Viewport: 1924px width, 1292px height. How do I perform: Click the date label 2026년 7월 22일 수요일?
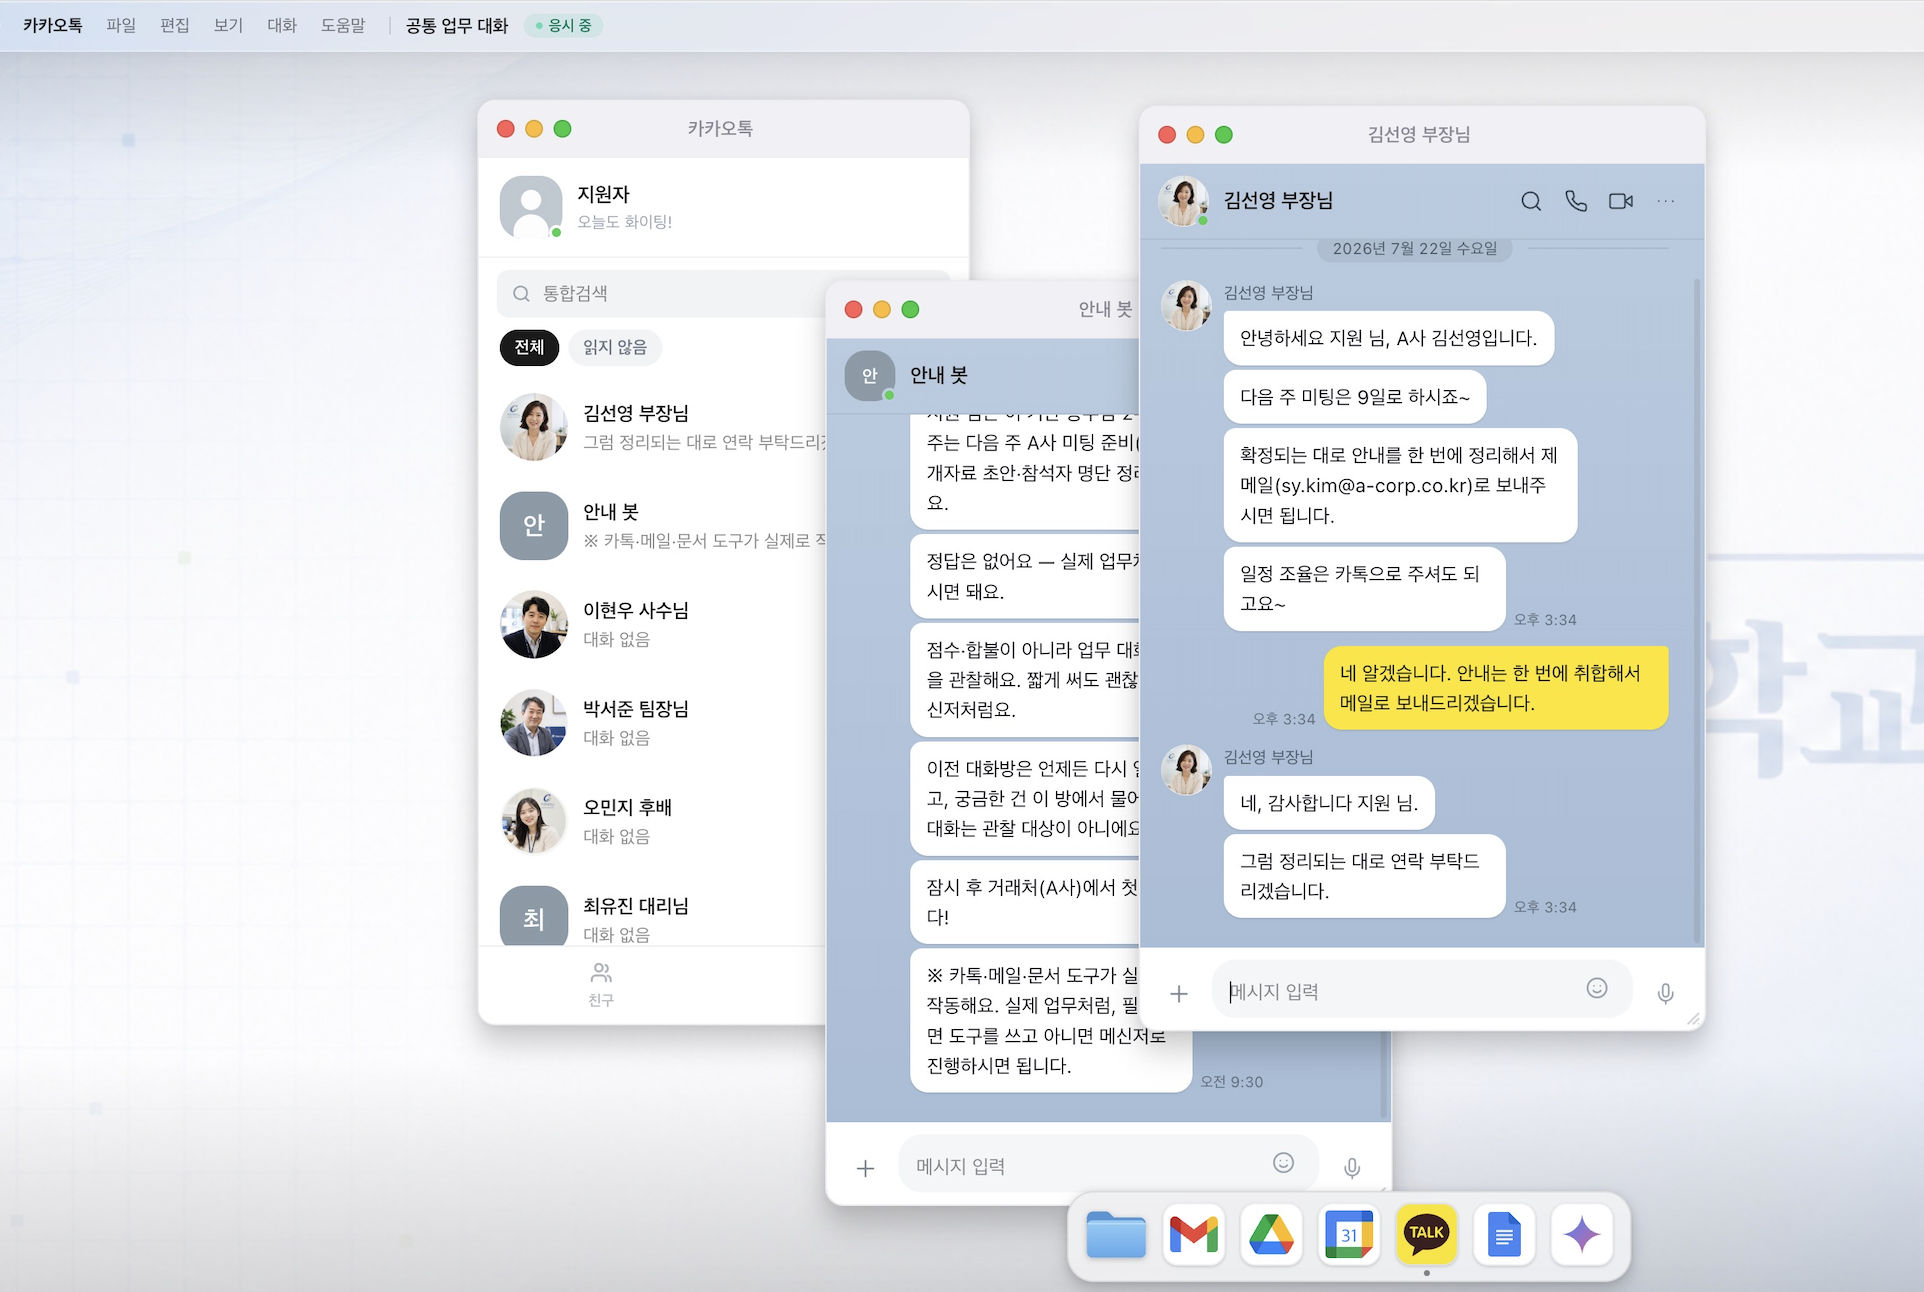(x=1415, y=248)
